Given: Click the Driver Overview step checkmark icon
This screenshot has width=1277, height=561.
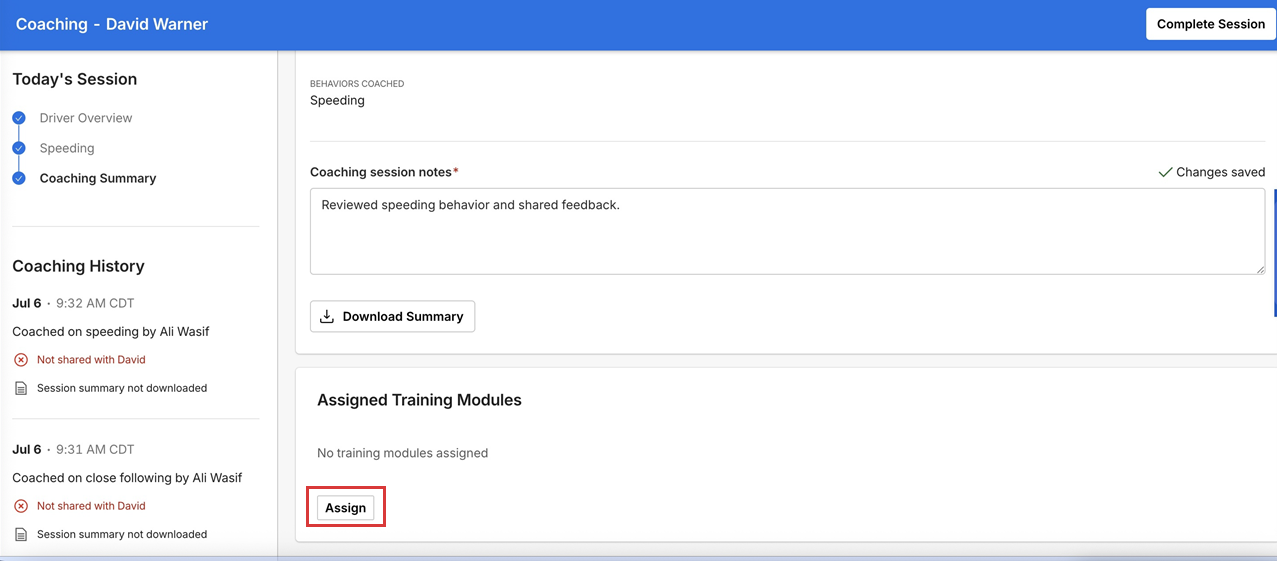Looking at the screenshot, I should click(19, 118).
